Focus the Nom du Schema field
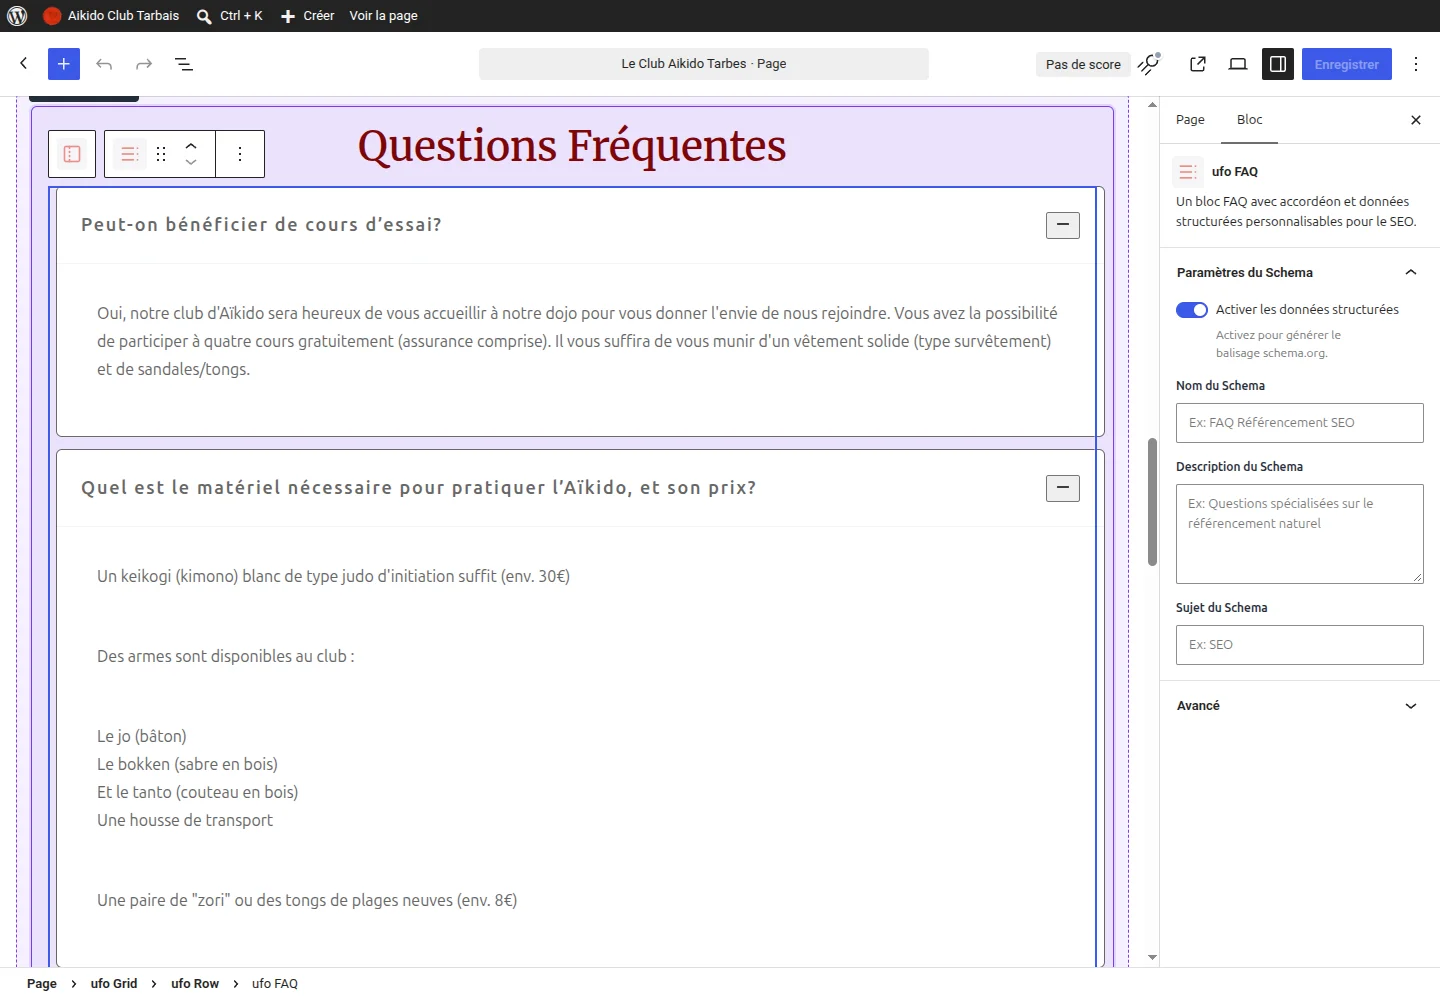 coord(1299,423)
